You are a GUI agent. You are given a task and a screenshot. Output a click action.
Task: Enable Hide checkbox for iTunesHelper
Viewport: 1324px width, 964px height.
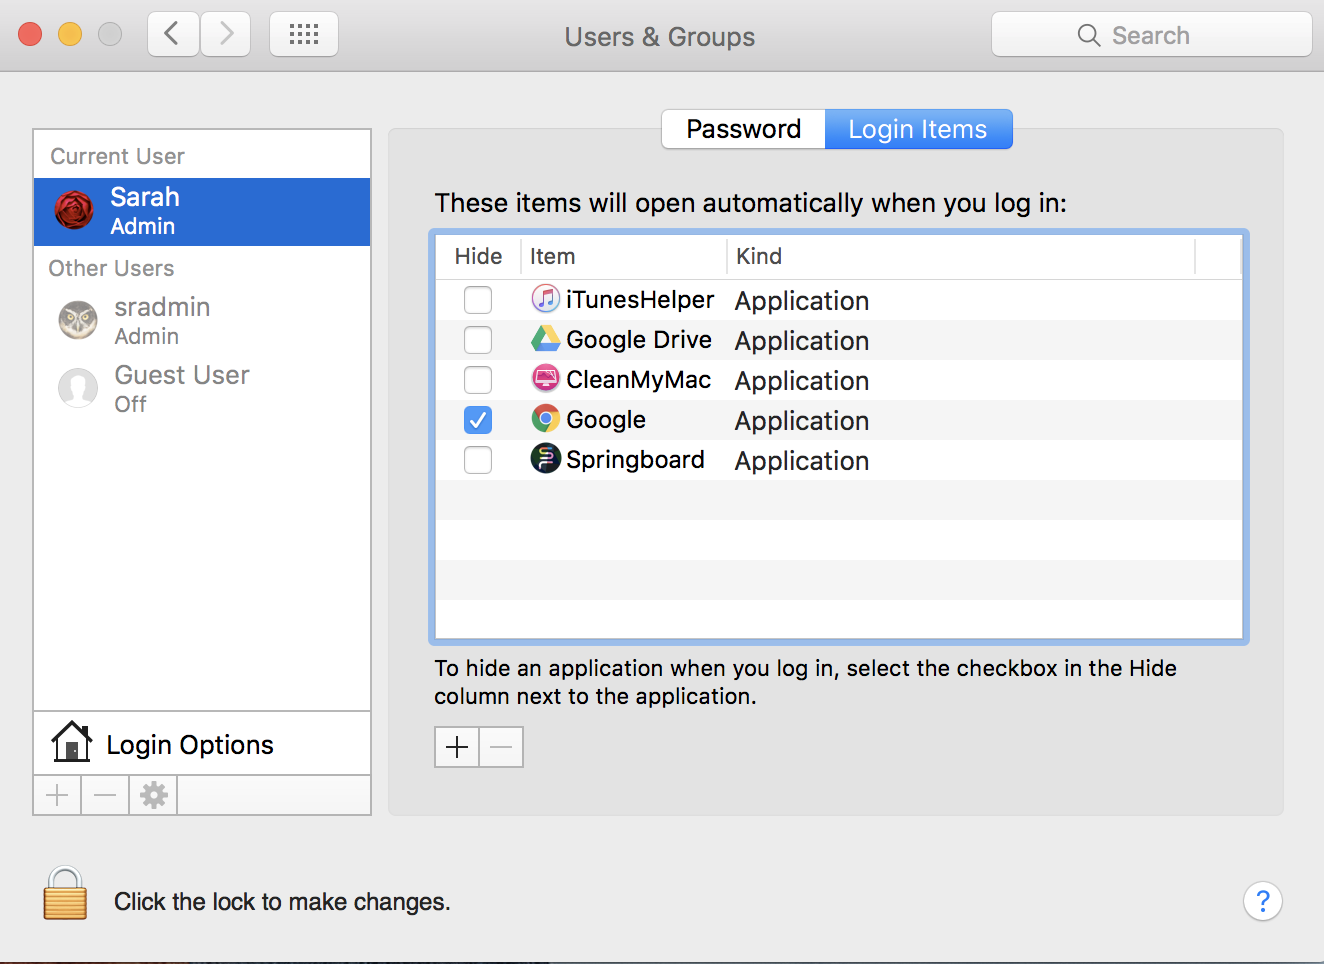point(478,300)
